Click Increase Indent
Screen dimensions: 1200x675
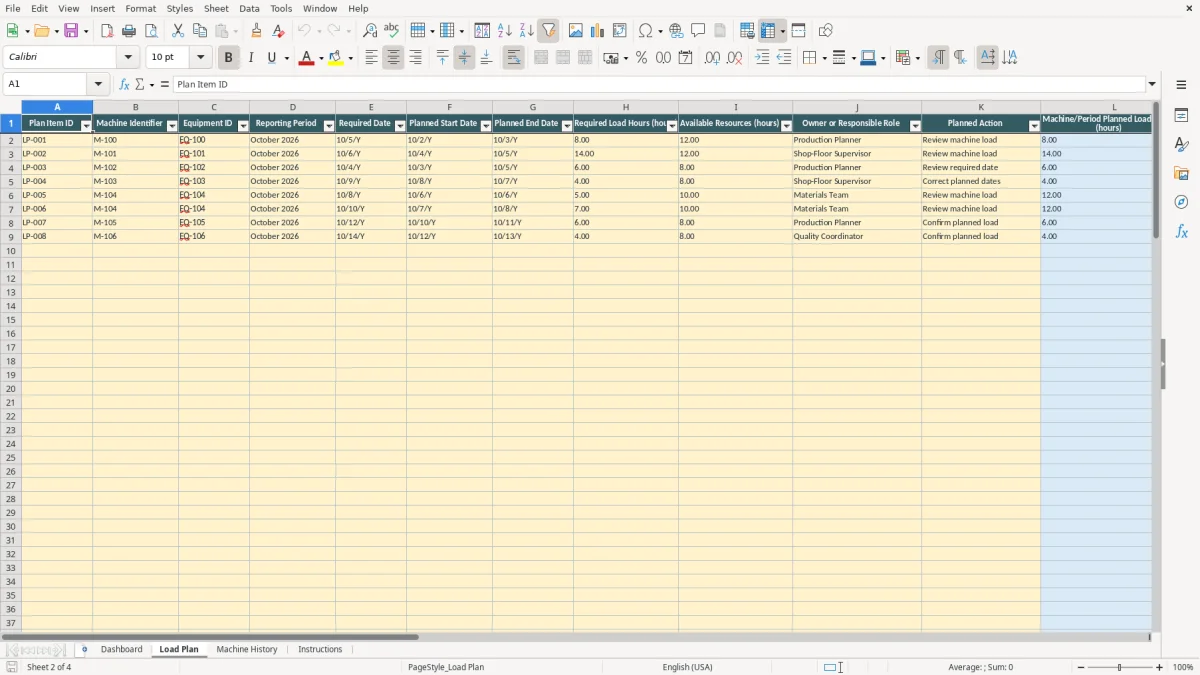click(x=762, y=58)
